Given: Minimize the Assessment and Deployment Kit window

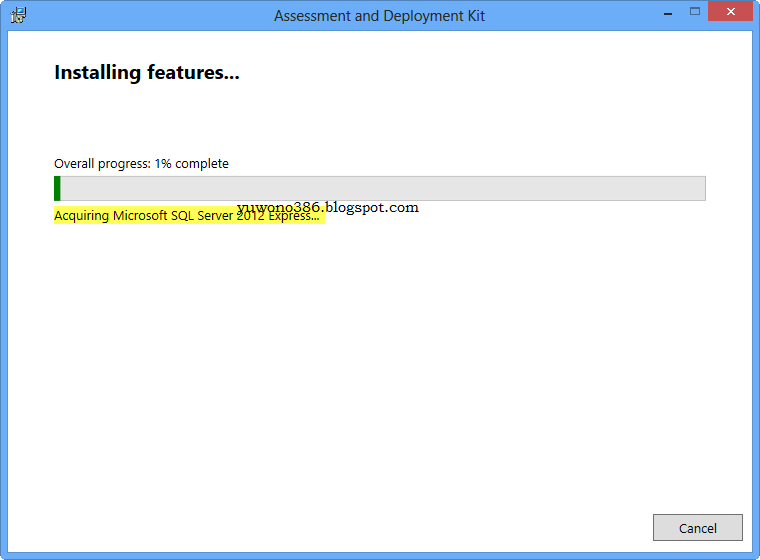Looking at the screenshot, I should (668, 13).
